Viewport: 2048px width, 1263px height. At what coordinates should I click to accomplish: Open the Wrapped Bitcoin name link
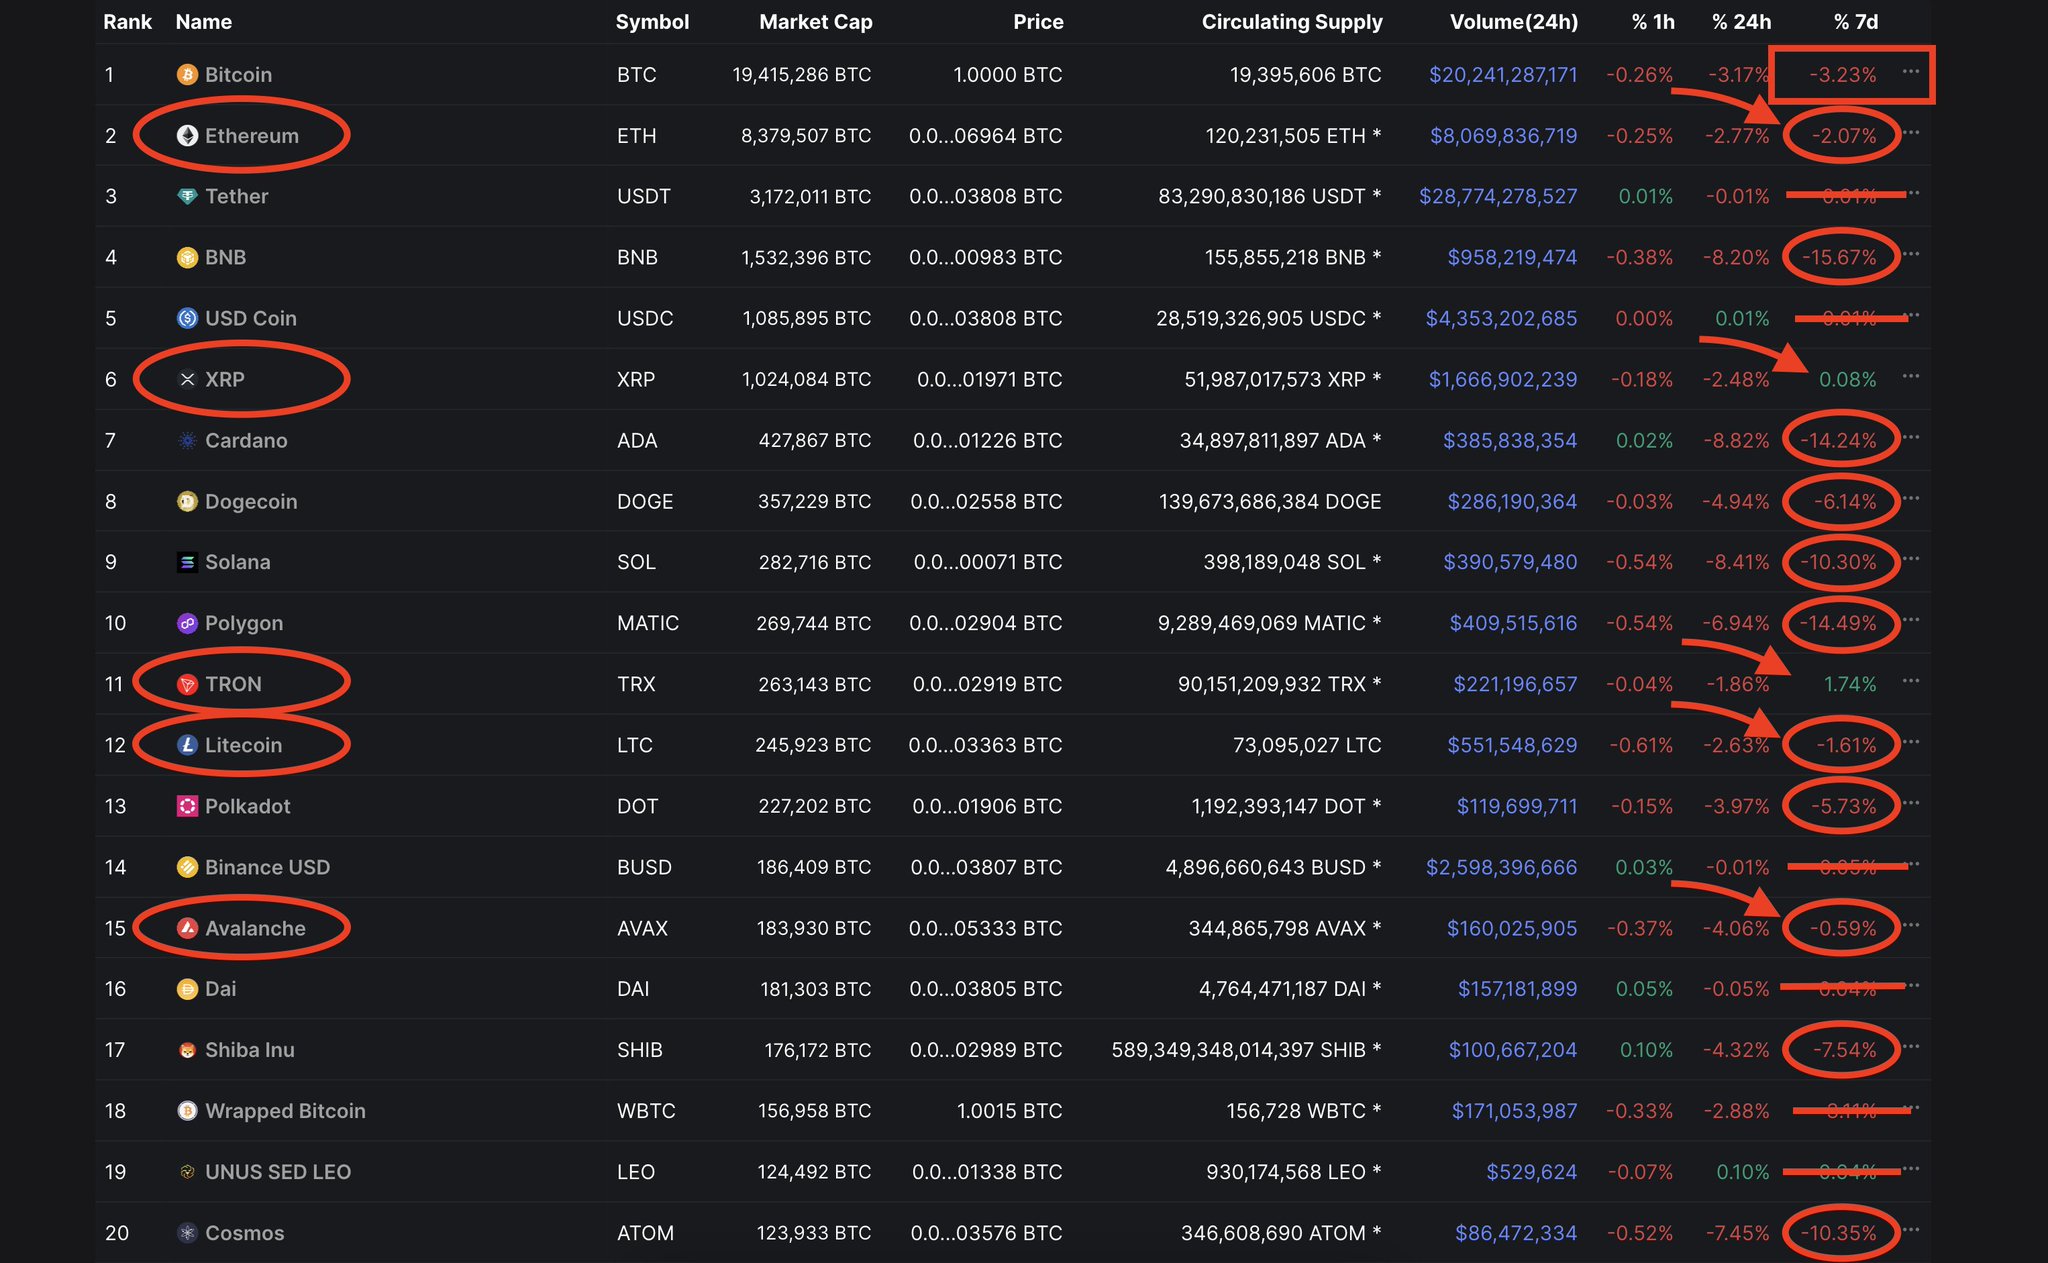coord(285,1112)
